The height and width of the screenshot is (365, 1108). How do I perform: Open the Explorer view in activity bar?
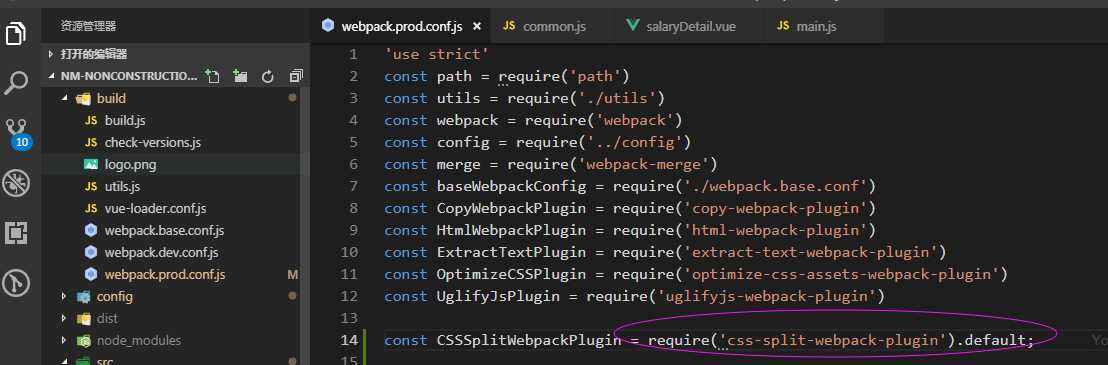point(16,34)
